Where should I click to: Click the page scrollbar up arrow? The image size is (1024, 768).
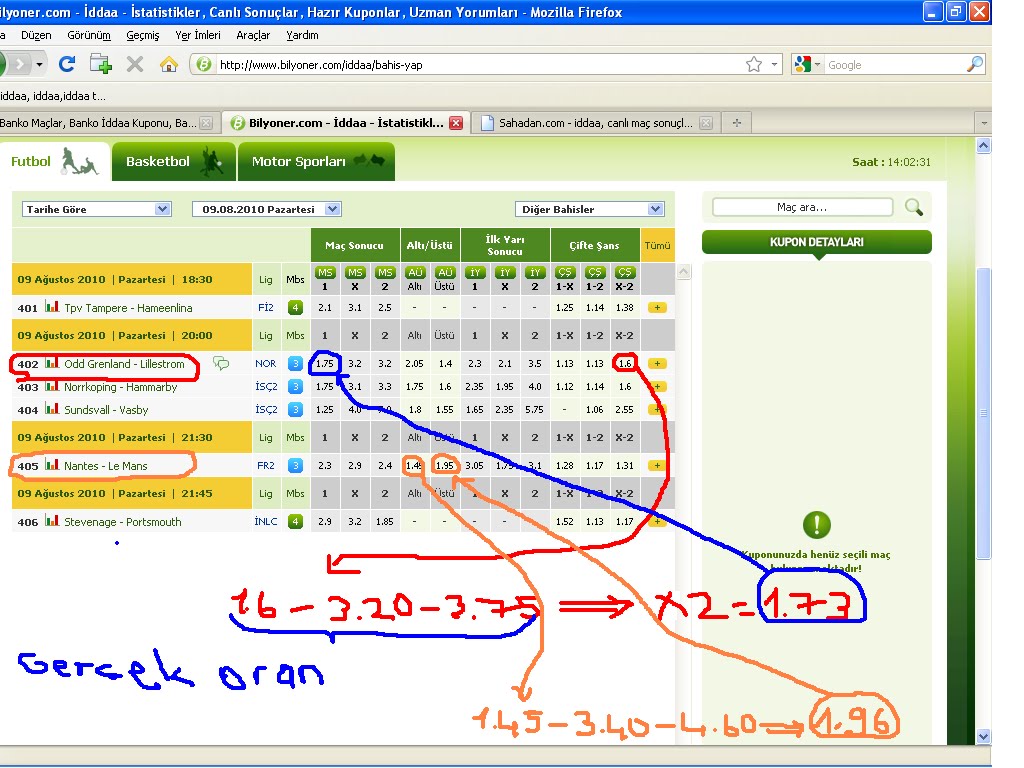(984, 146)
